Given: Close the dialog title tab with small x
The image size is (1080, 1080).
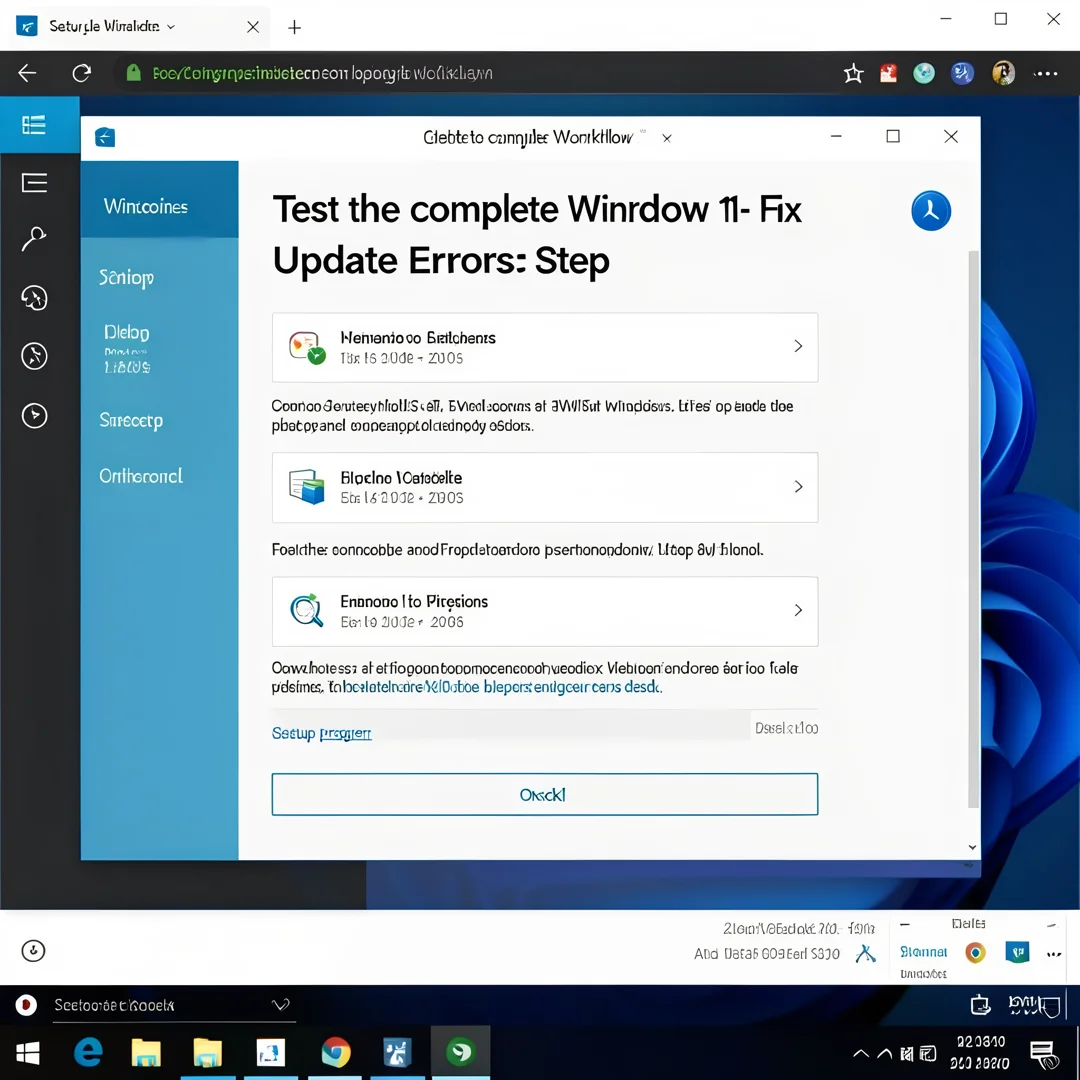Looking at the screenshot, I should (667, 138).
